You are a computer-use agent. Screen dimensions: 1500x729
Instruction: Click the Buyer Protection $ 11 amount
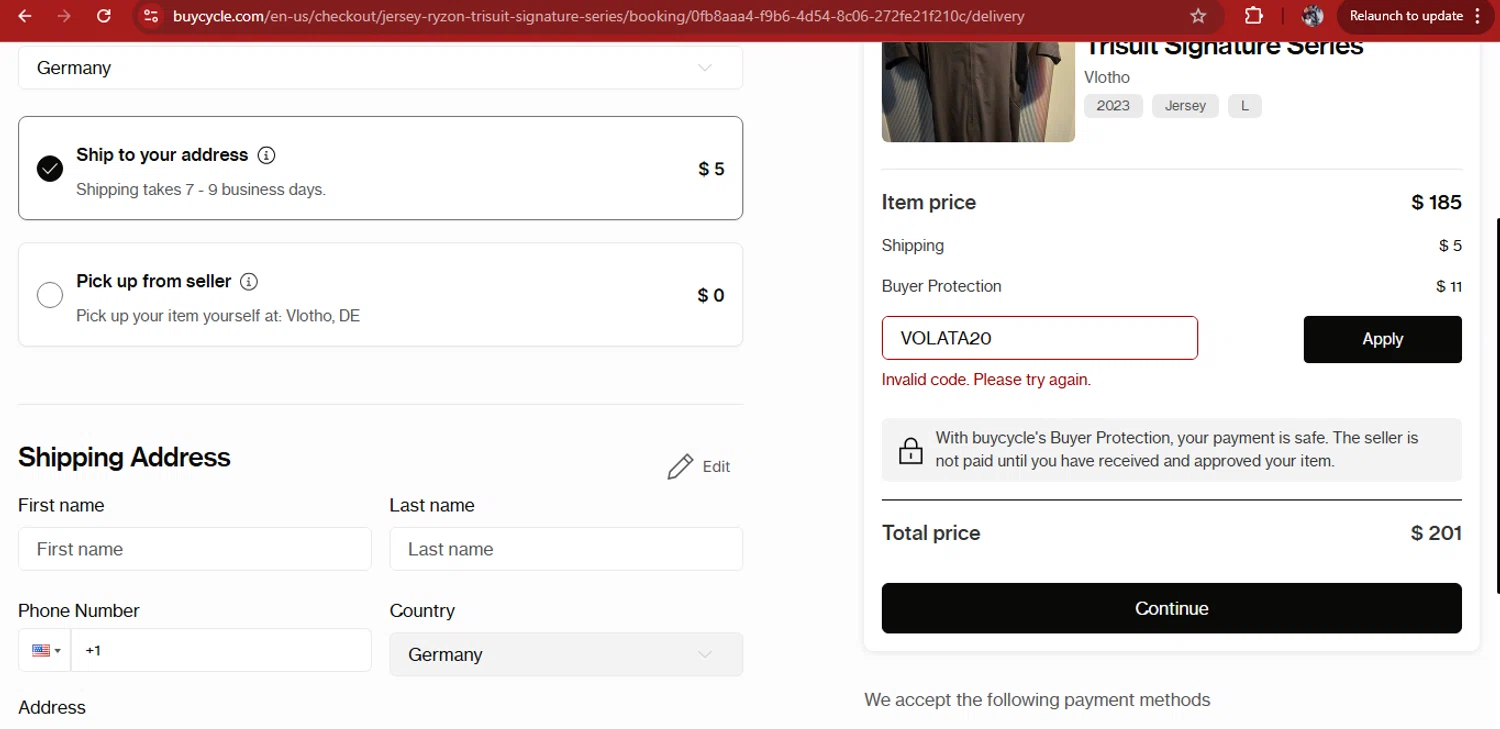point(1449,287)
